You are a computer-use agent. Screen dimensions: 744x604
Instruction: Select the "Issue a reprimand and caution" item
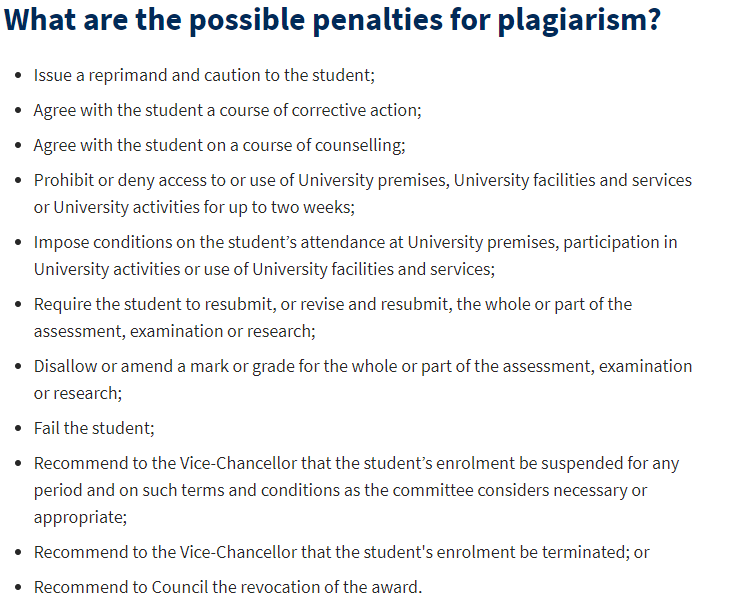(204, 75)
